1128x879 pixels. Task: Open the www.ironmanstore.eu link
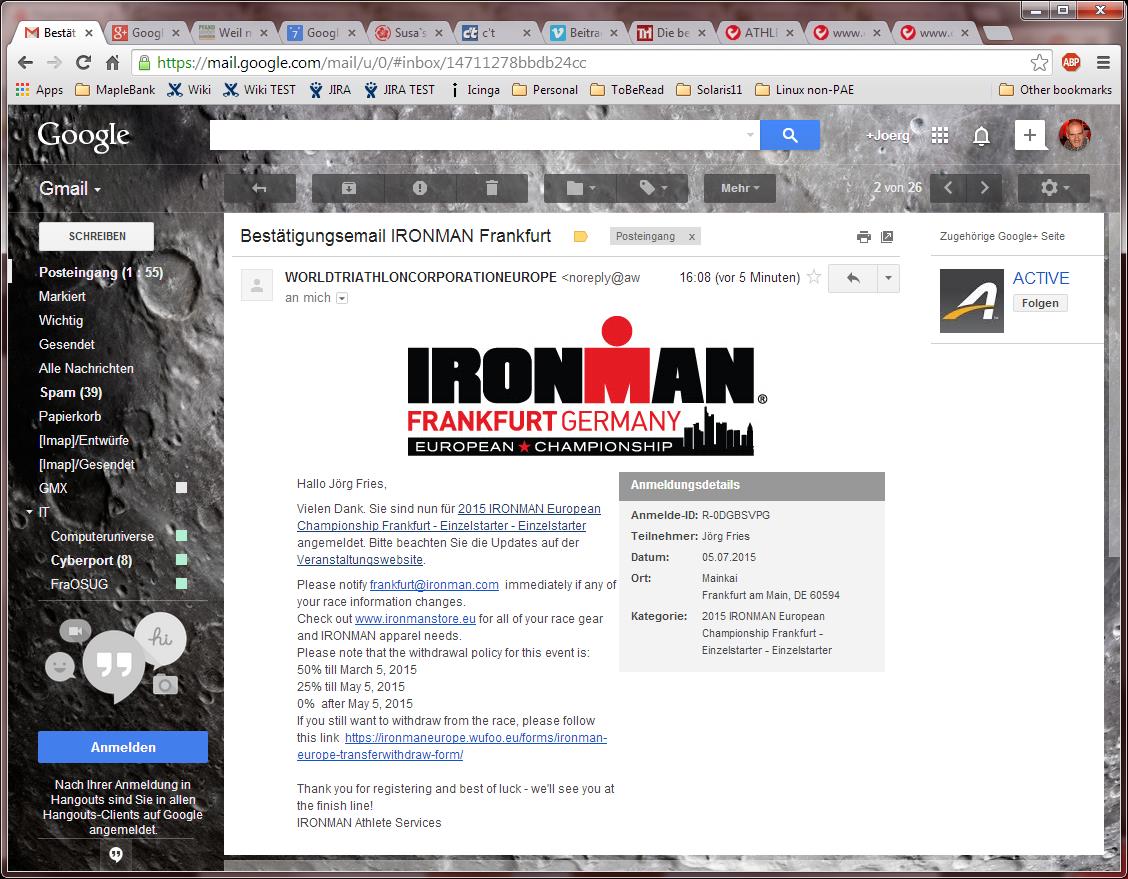[415, 619]
